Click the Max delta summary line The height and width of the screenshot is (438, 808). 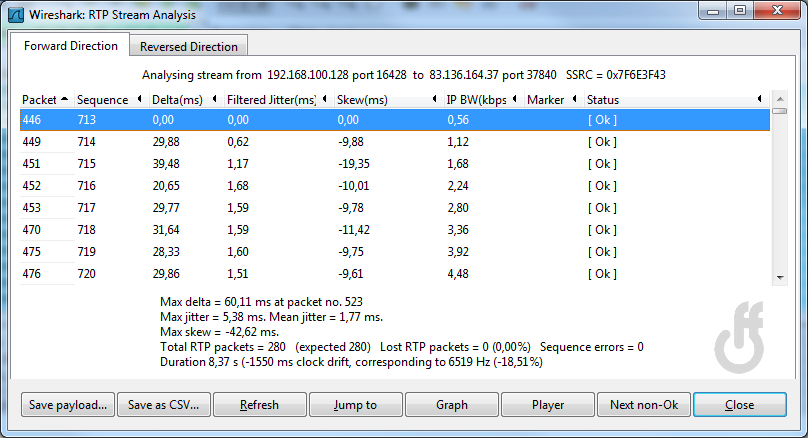point(261,302)
